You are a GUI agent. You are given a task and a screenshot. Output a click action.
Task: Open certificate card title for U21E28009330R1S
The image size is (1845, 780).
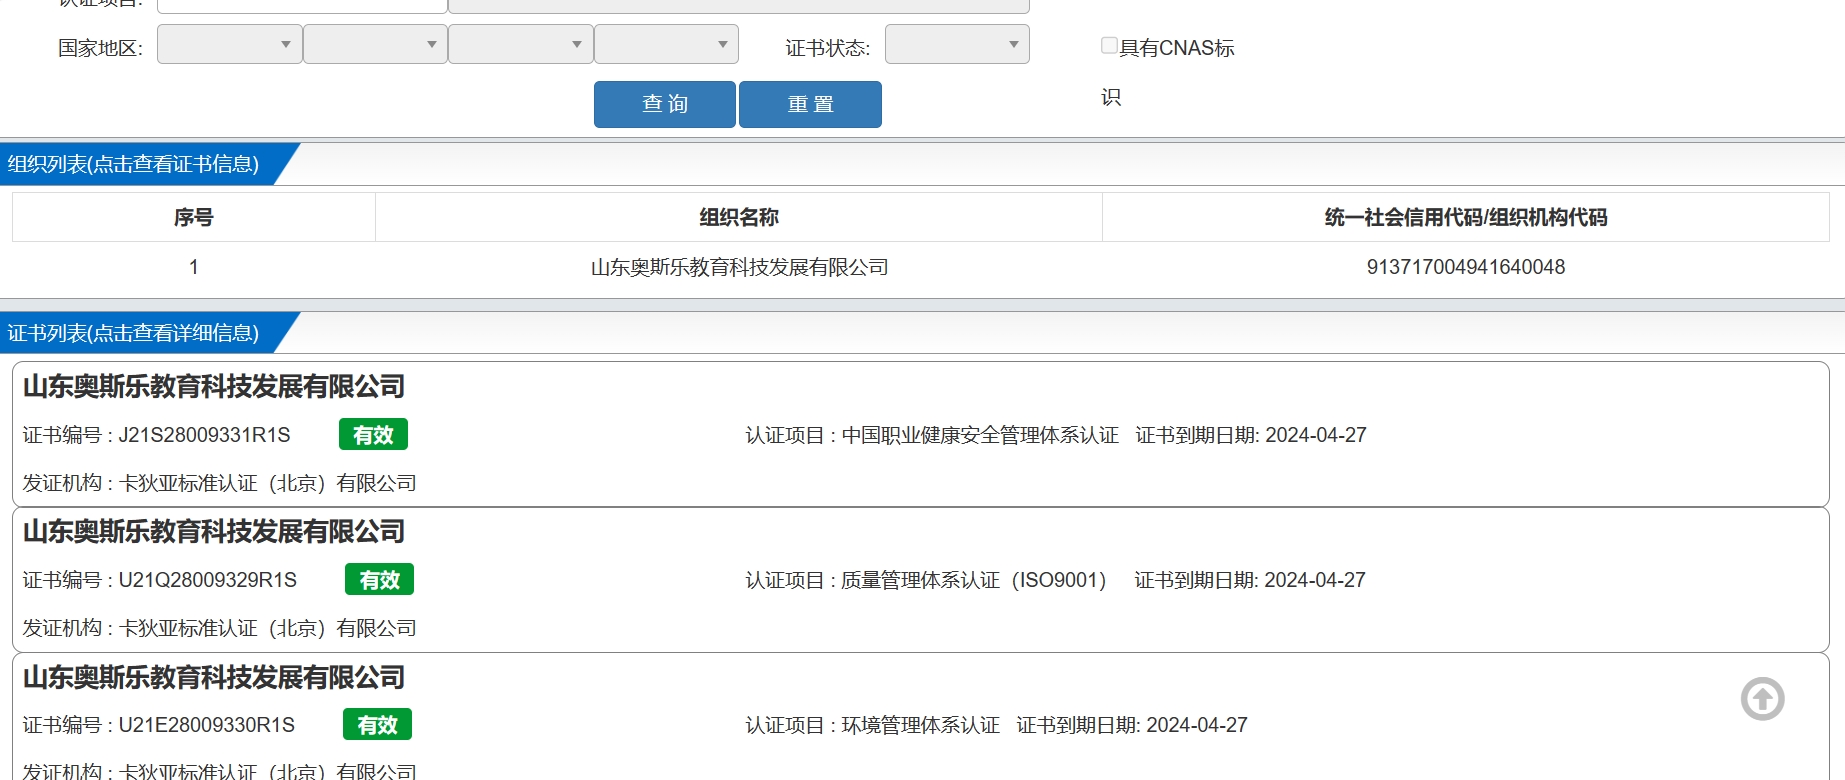tap(214, 677)
